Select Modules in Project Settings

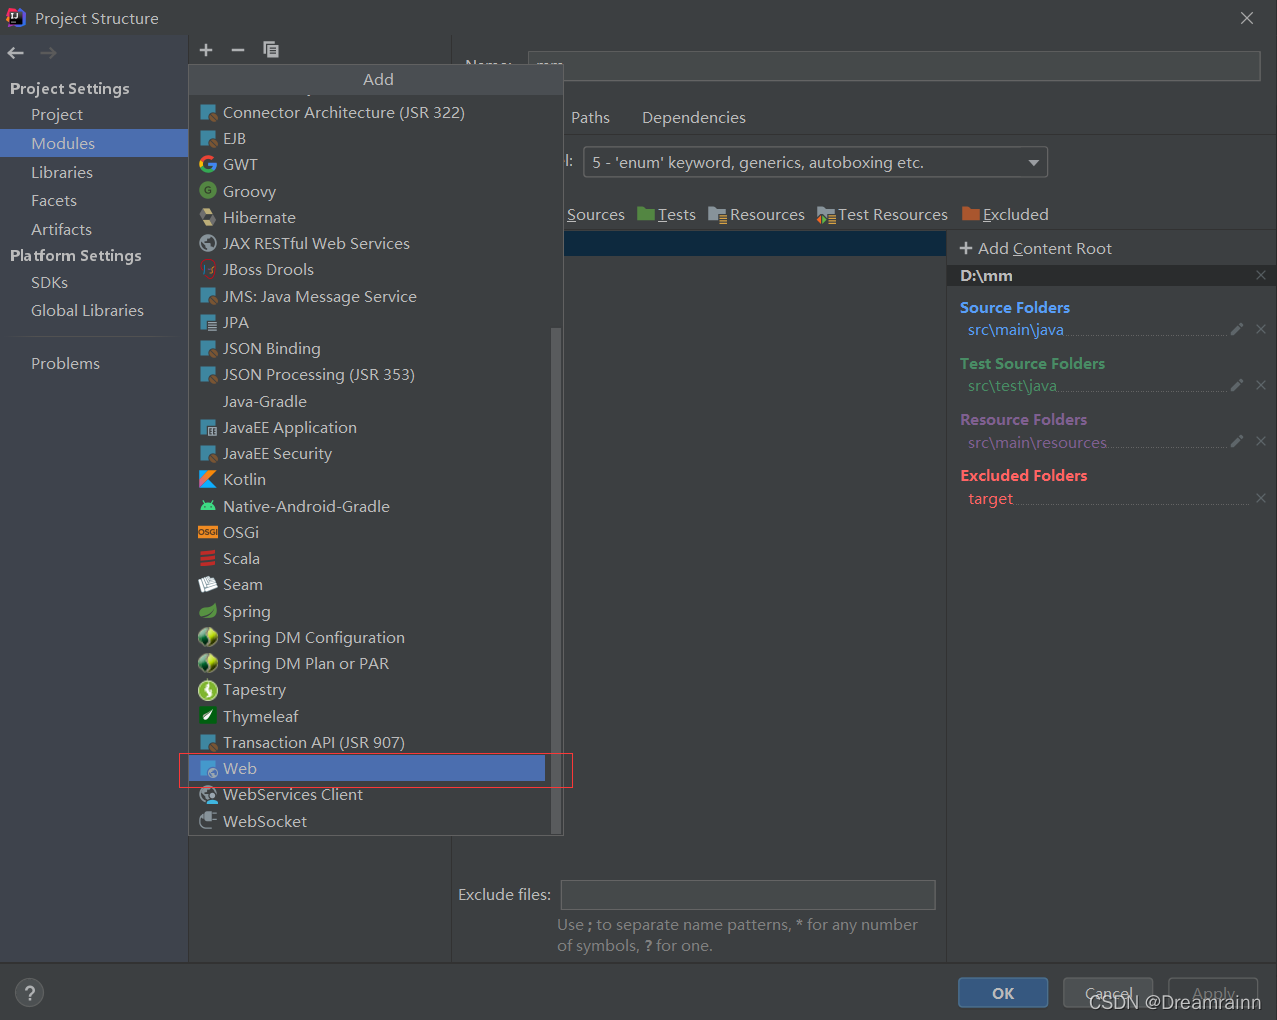(x=94, y=143)
